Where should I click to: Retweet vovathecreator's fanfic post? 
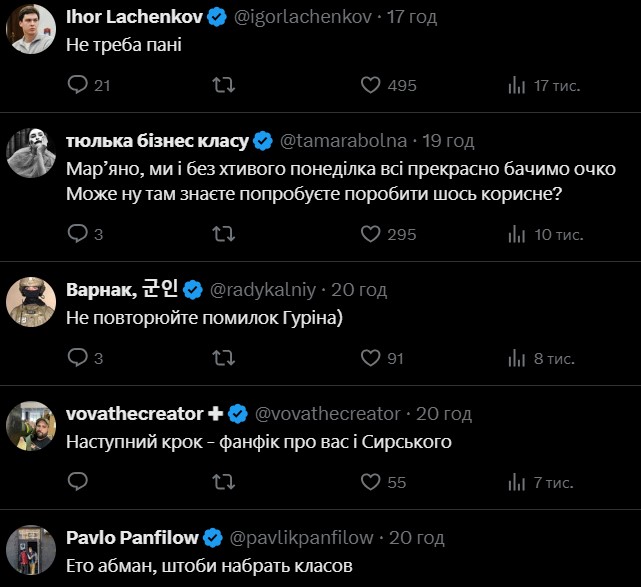(224, 481)
